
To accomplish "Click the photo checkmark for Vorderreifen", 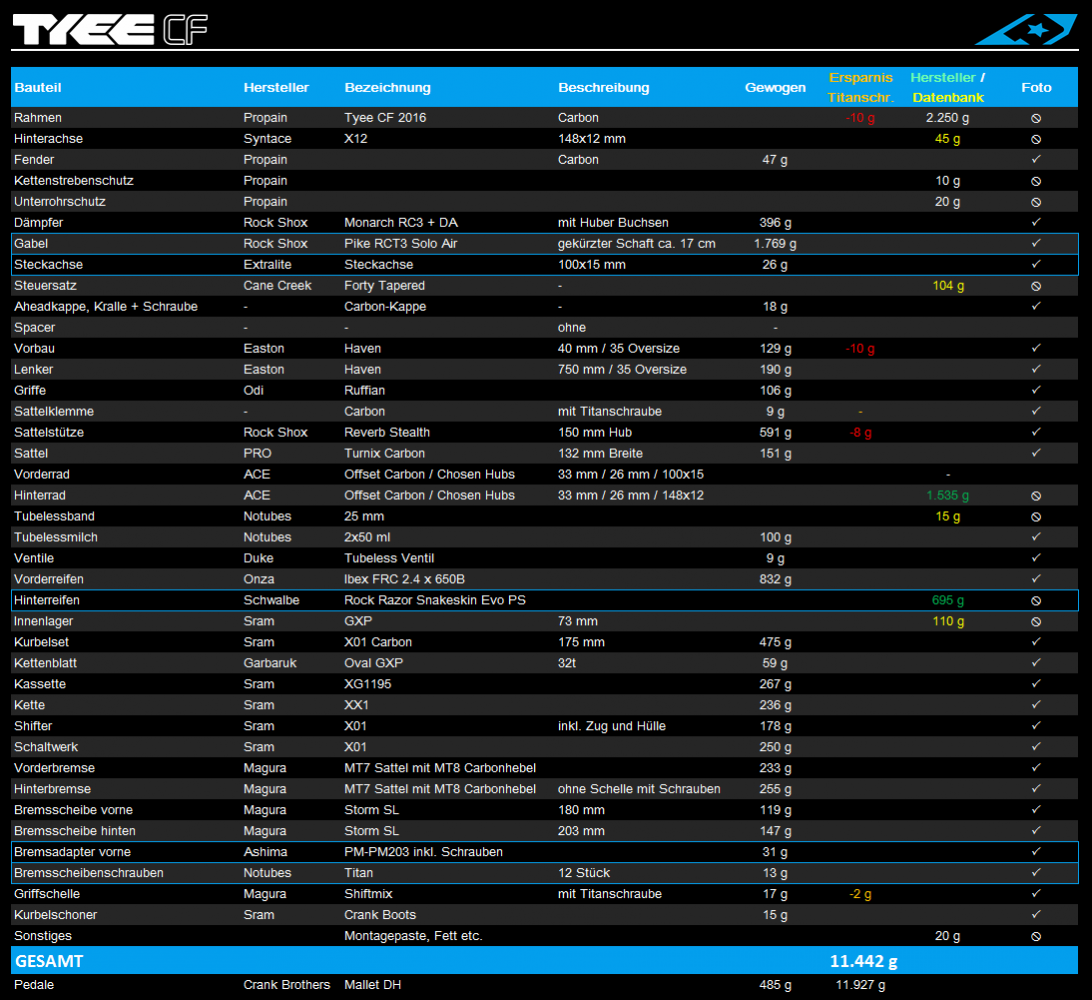I will click(x=1036, y=579).
